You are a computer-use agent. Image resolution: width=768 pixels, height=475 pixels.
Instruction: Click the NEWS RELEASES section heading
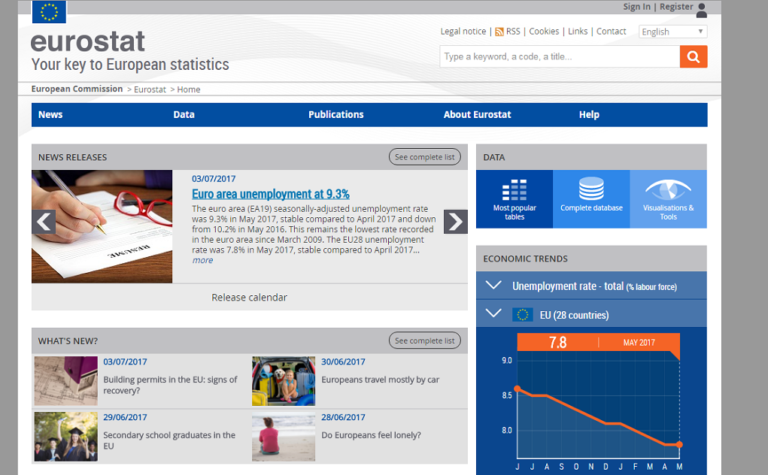72,157
